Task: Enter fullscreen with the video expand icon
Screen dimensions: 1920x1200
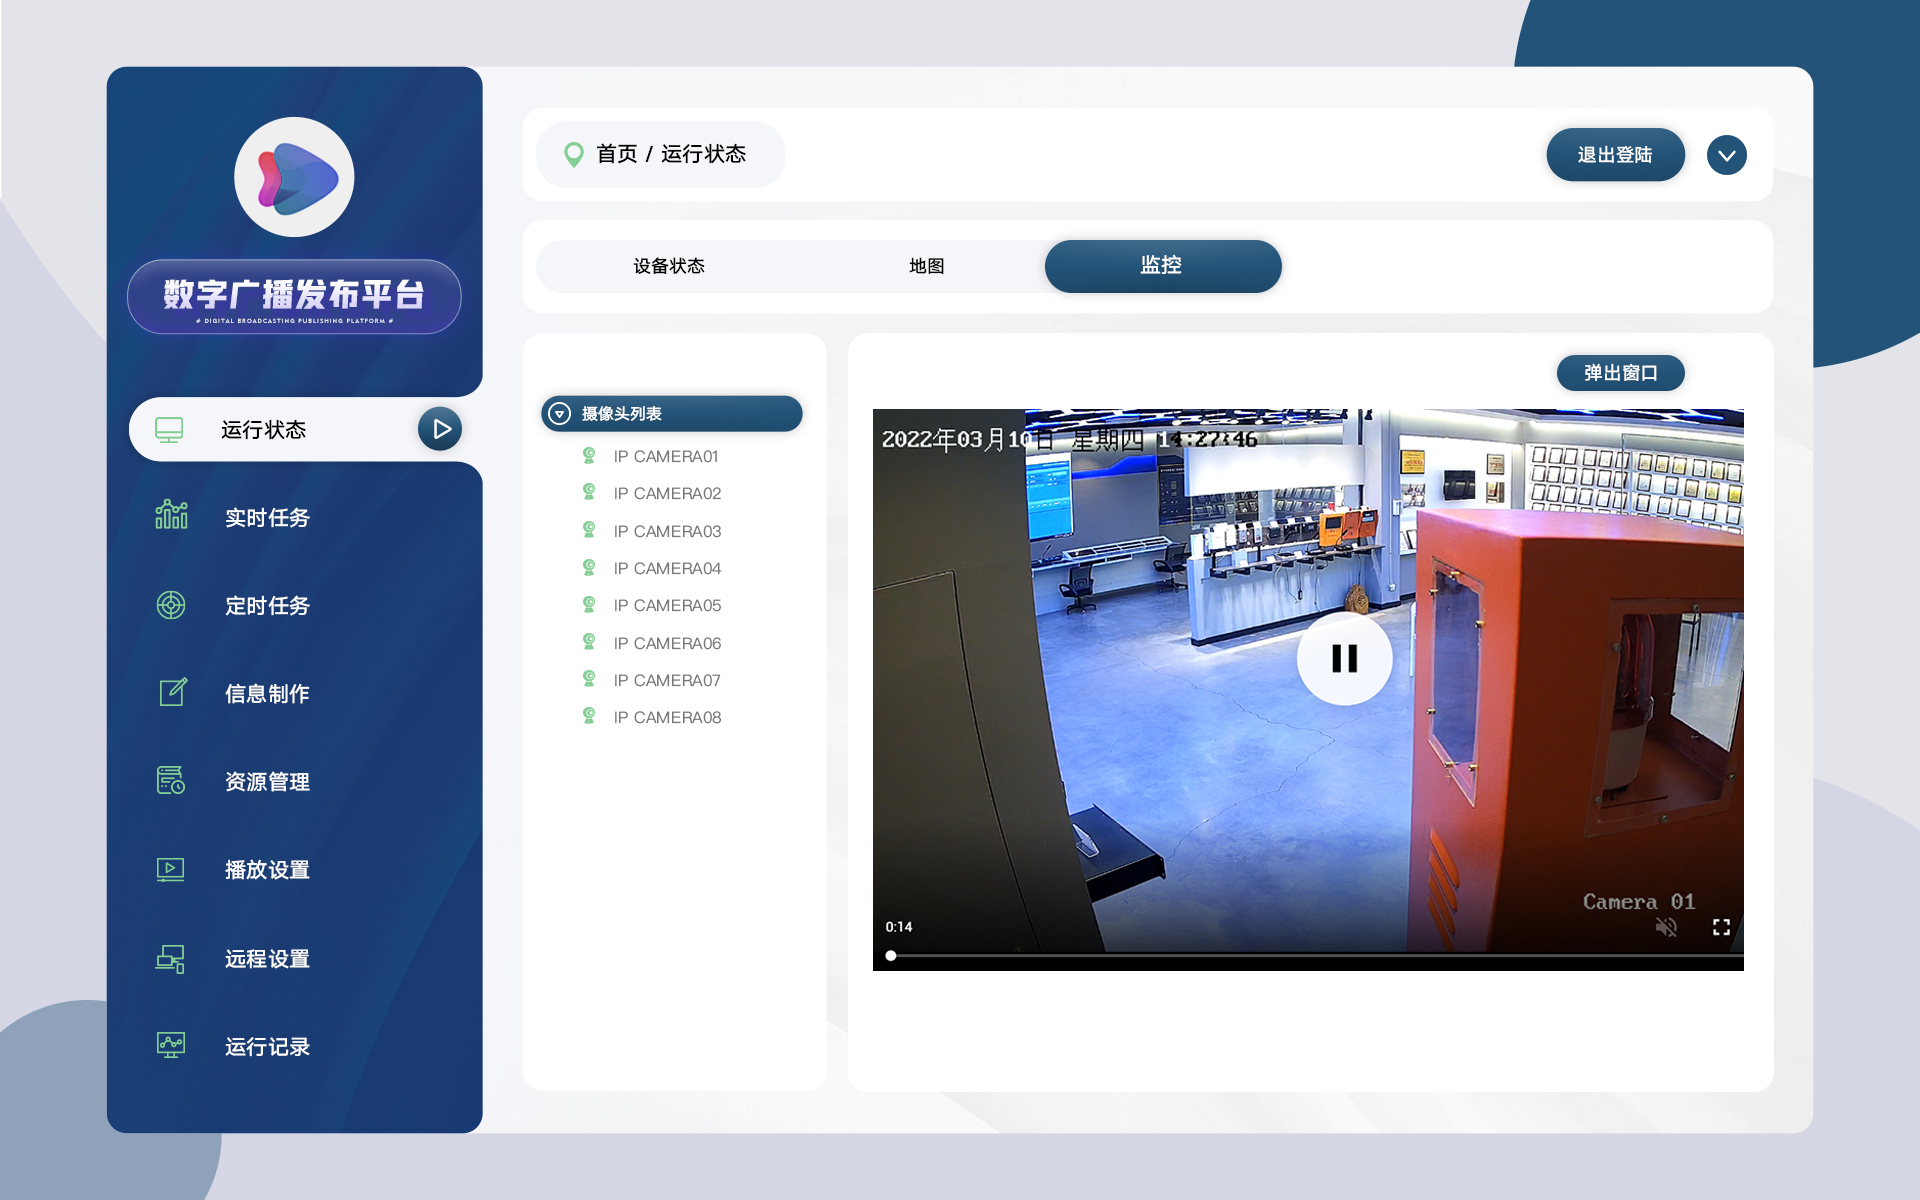Action: point(1721,927)
